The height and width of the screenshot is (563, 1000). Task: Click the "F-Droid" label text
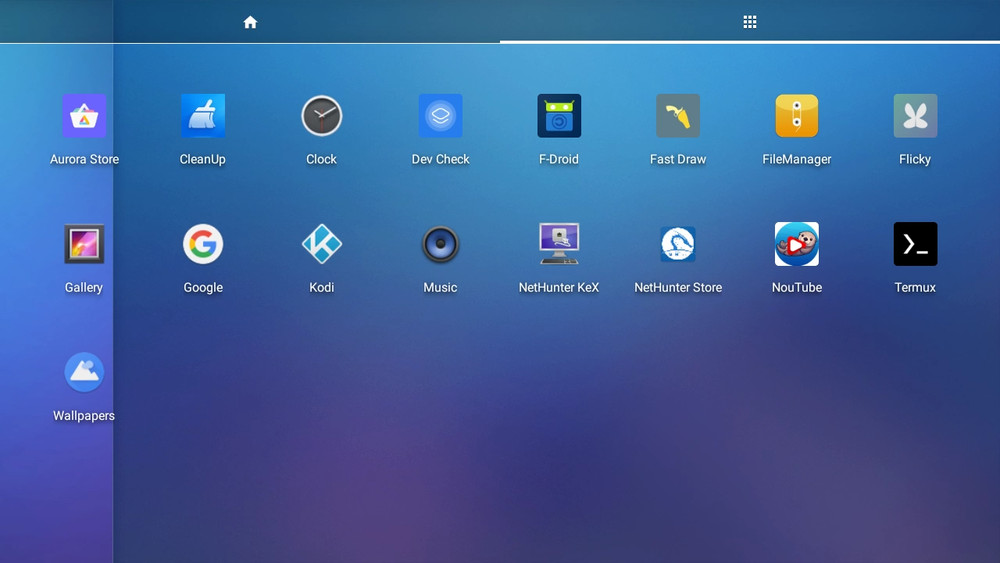(559, 159)
